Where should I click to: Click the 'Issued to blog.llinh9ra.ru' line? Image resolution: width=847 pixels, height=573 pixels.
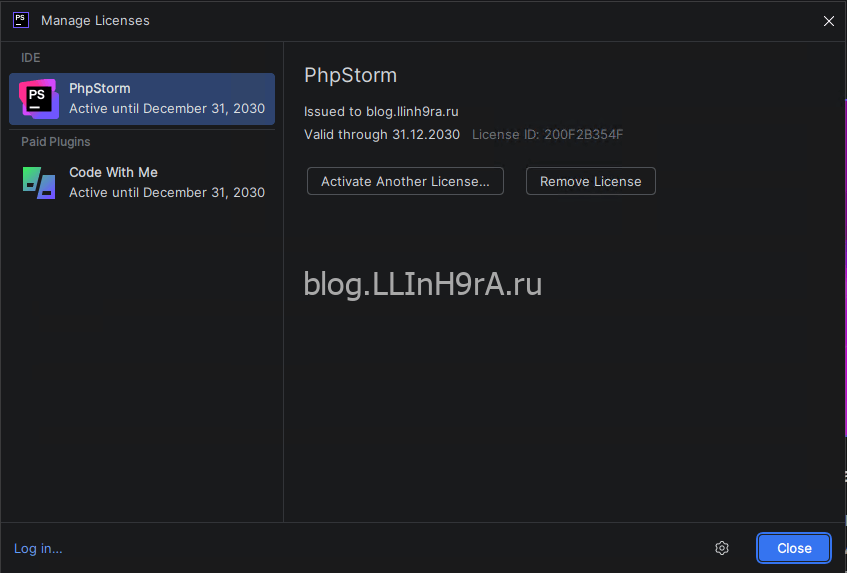point(381,112)
